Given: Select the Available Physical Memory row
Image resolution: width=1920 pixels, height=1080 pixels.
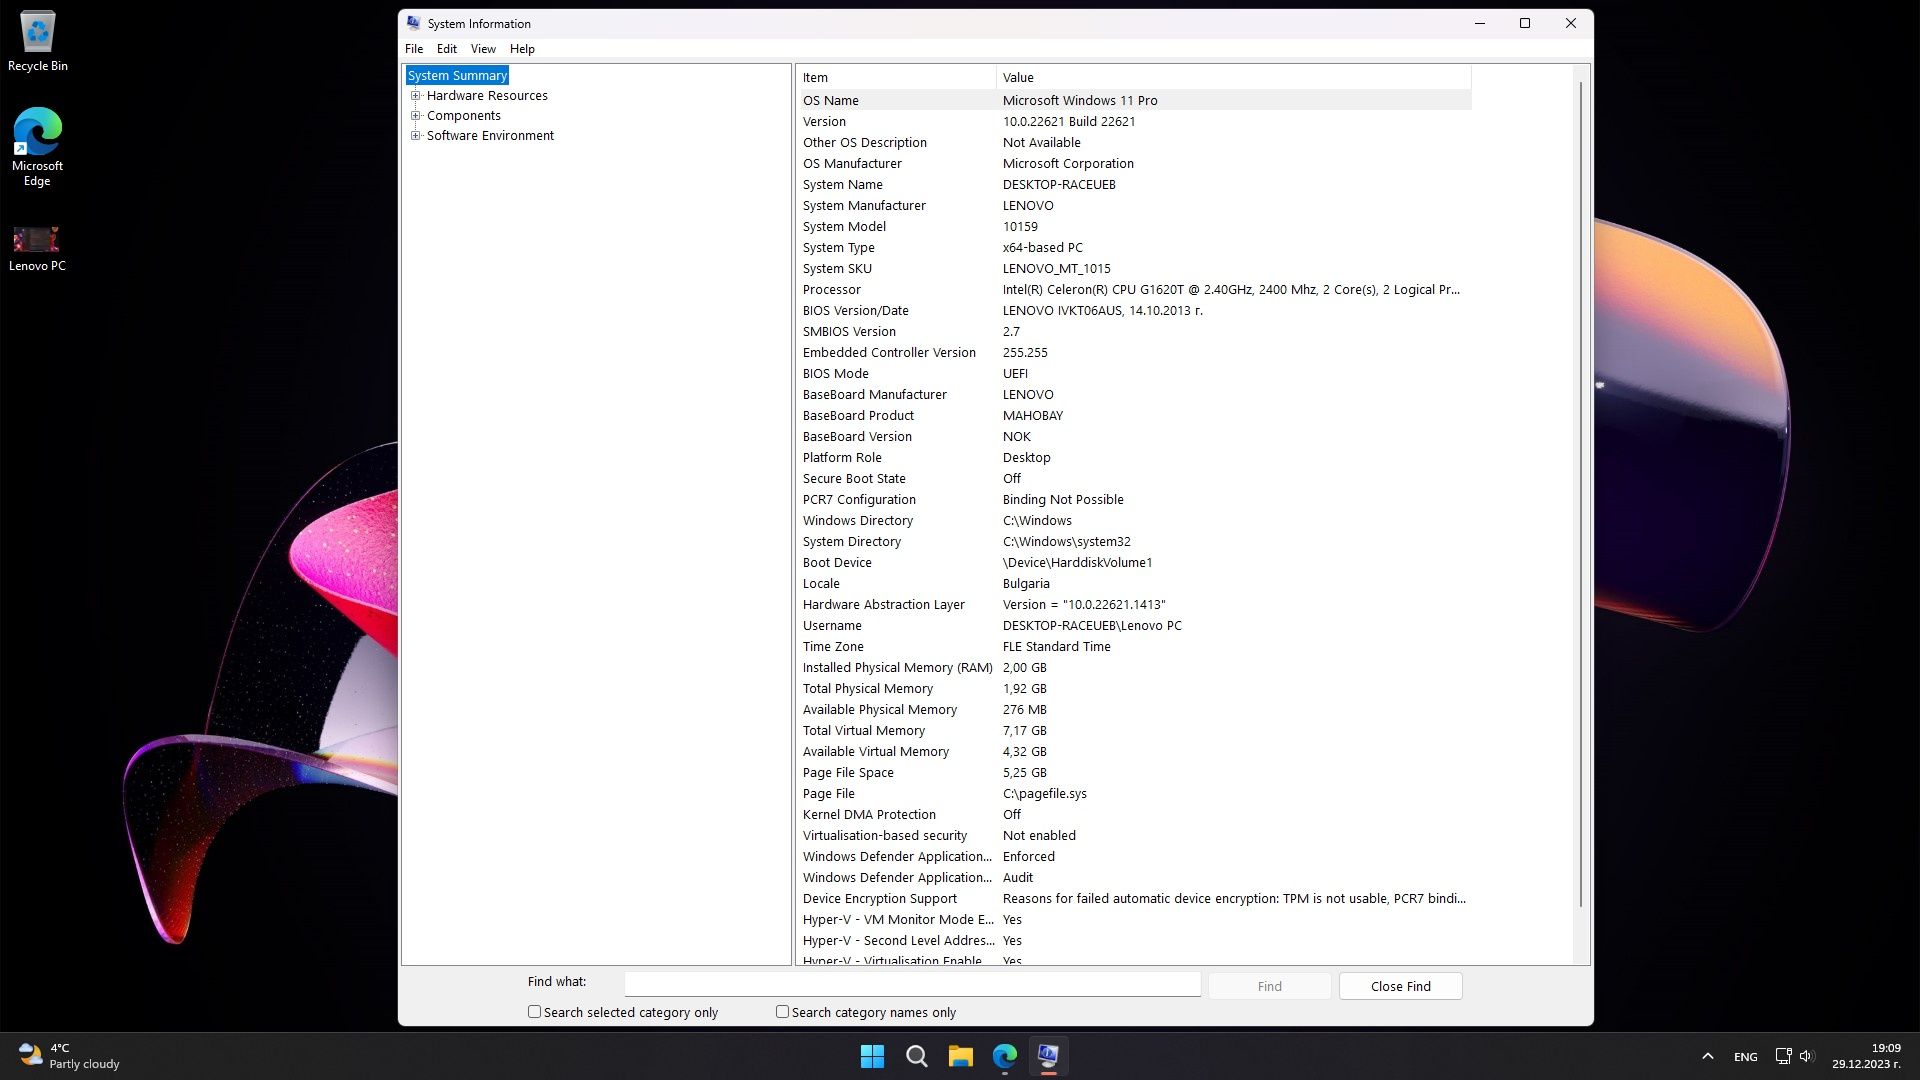Looking at the screenshot, I should [x=1134, y=710].
